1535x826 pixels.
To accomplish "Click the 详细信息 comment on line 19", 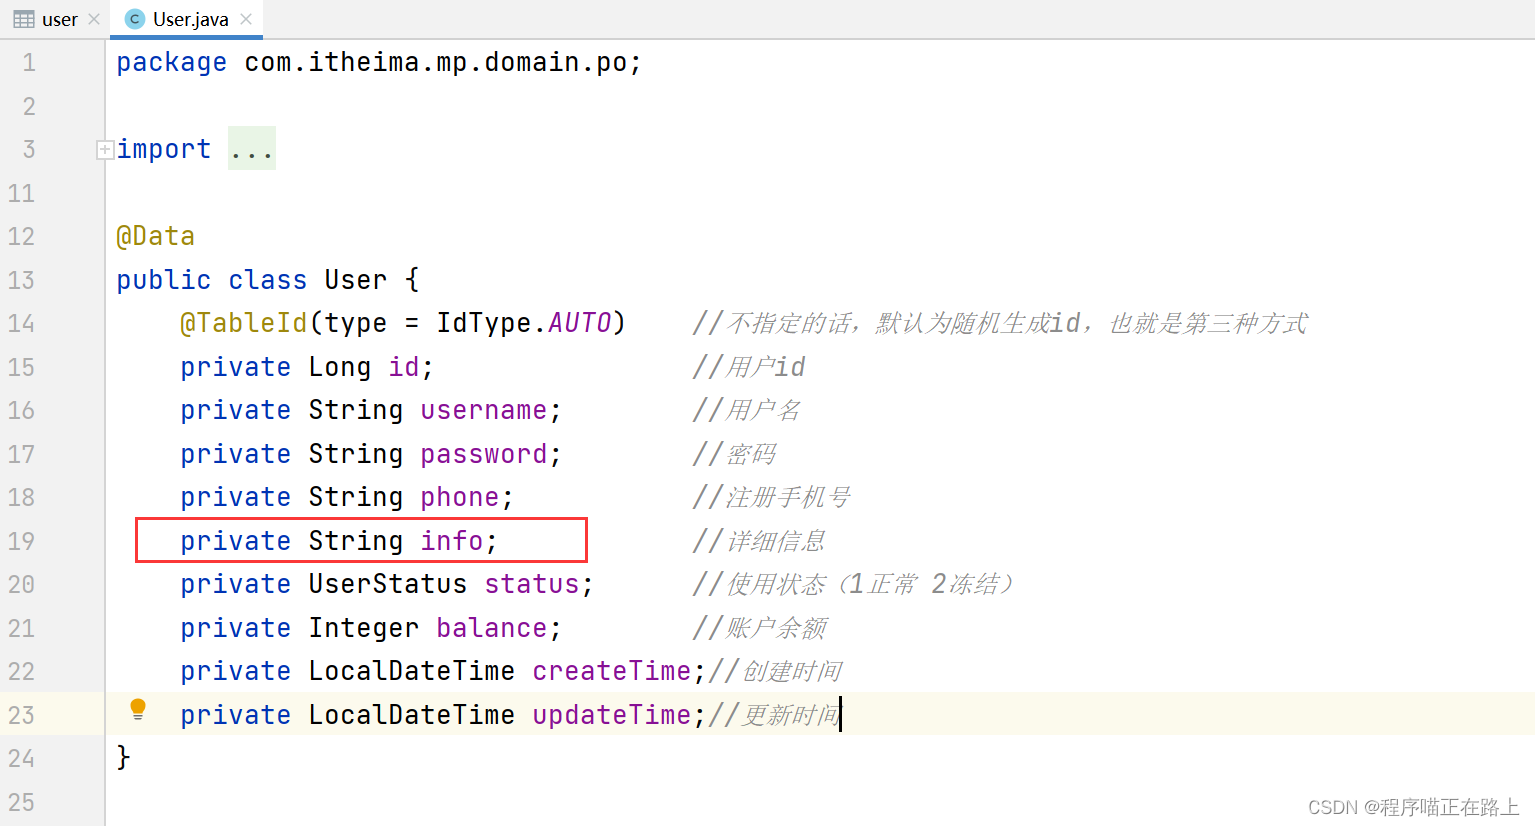I will pos(759,541).
